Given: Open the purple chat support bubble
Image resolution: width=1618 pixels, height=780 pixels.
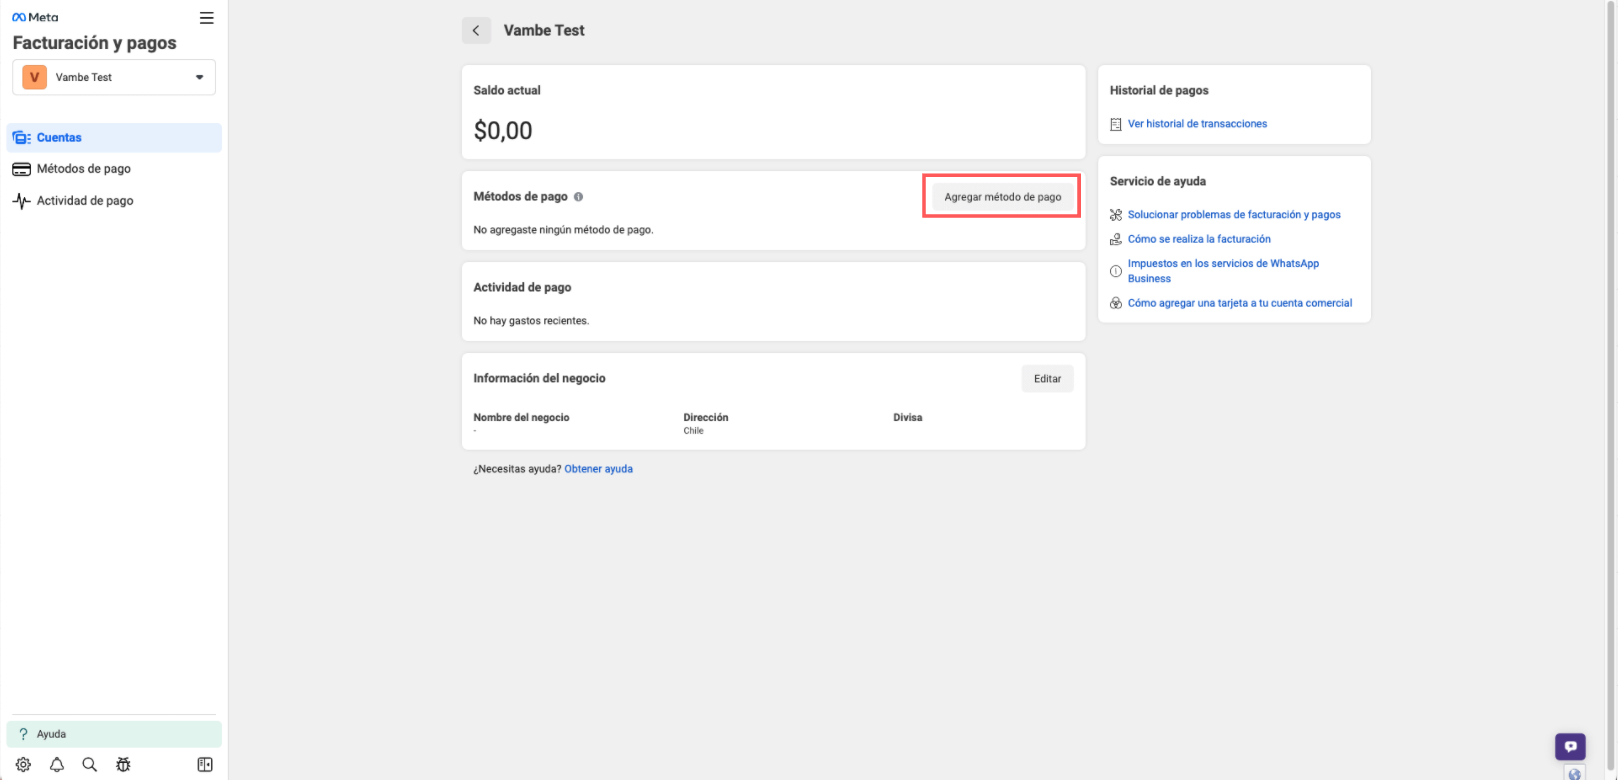Looking at the screenshot, I should click(1570, 746).
